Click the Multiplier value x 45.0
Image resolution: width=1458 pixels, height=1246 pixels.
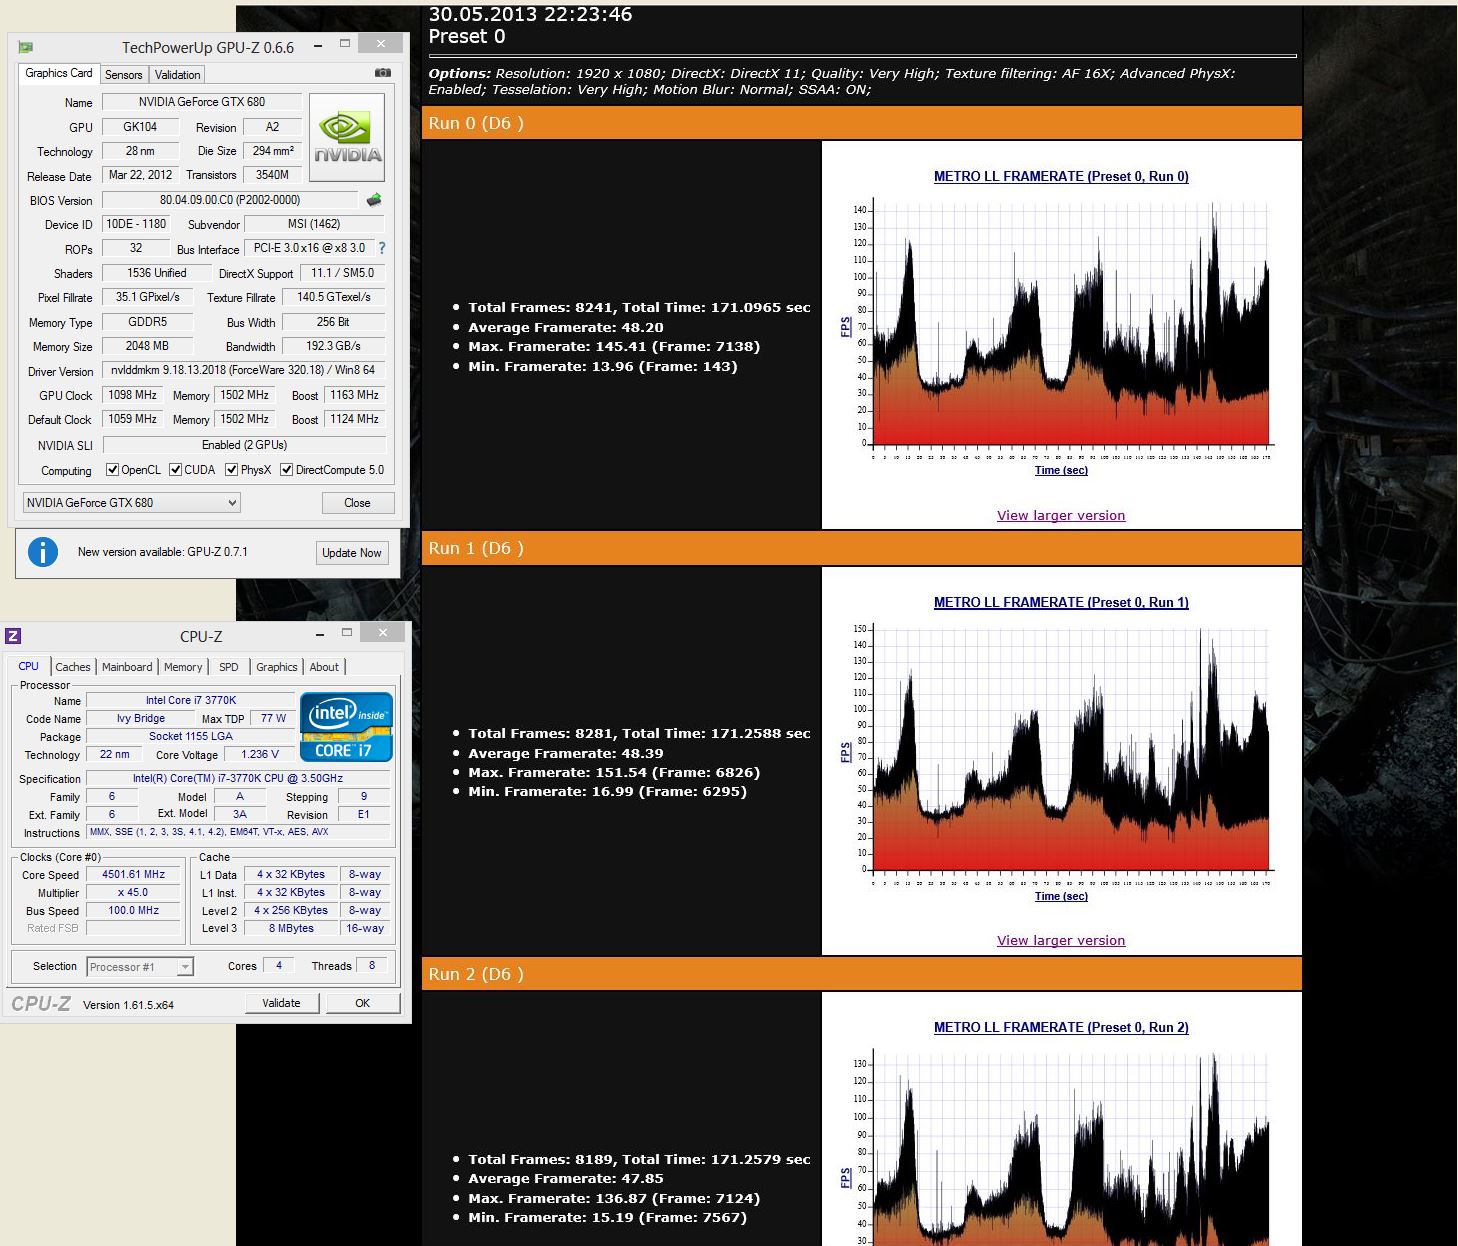tap(133, 893)
